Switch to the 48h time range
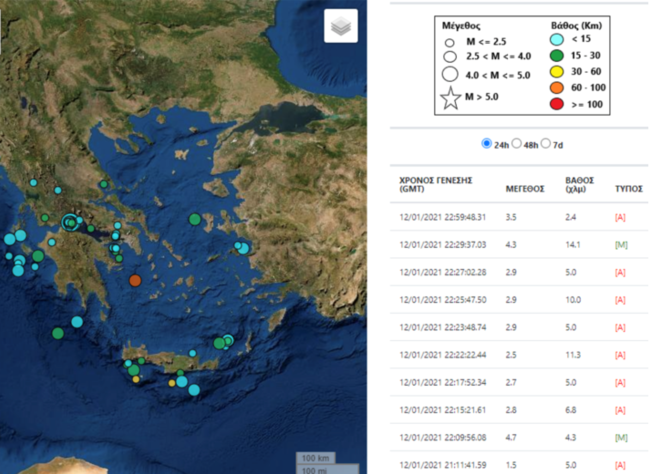The image size is (650, 474). coord(517,144)
